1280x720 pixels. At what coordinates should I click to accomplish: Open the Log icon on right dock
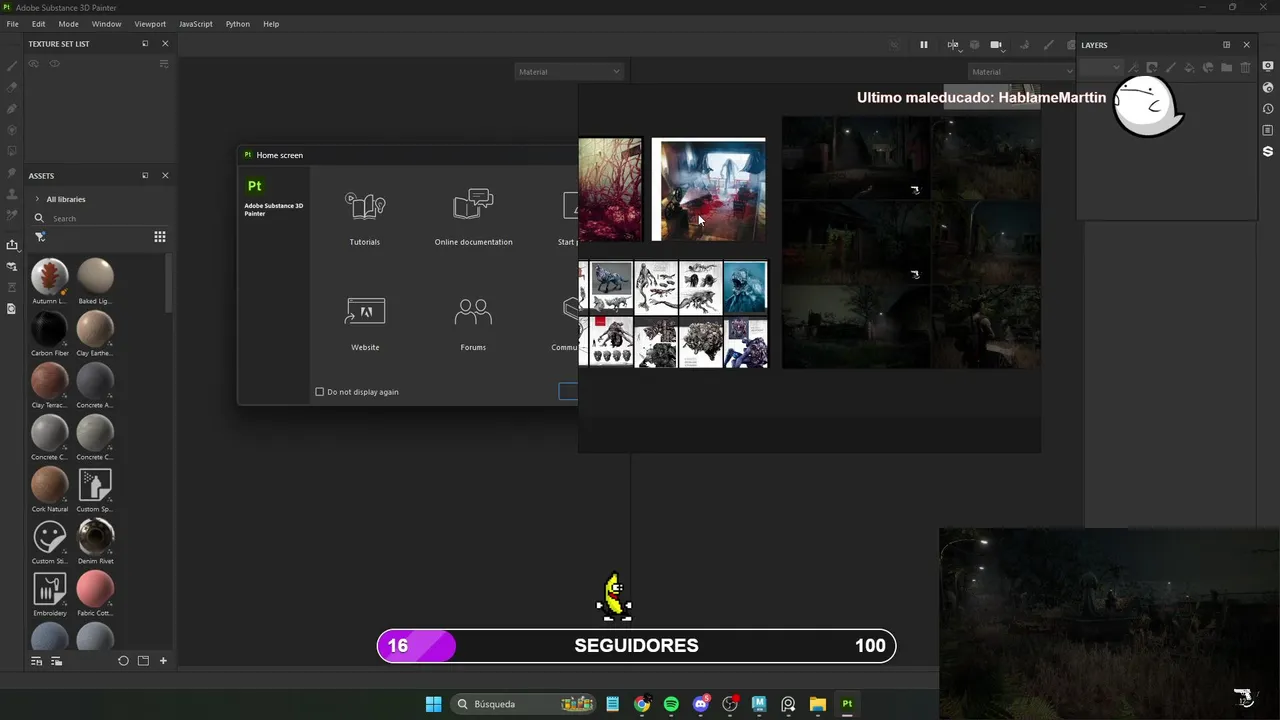click(1268, 130)
